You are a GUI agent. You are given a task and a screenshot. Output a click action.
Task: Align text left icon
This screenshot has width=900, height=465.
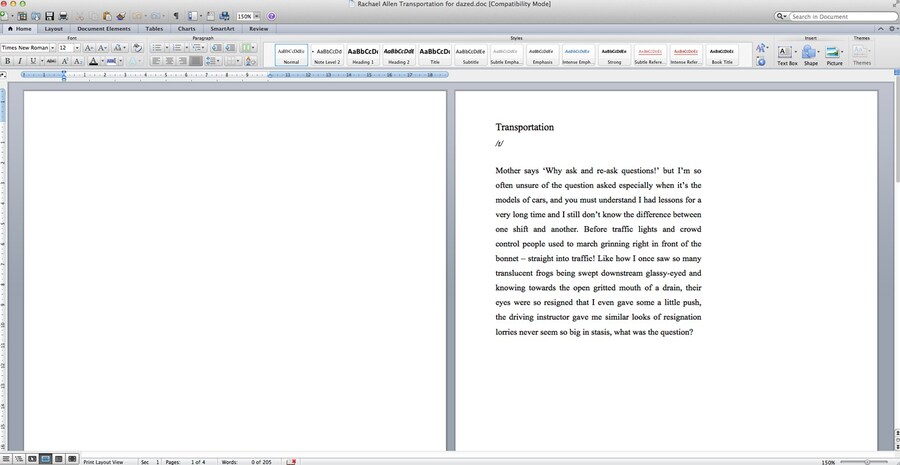click(x=157, y=61)
